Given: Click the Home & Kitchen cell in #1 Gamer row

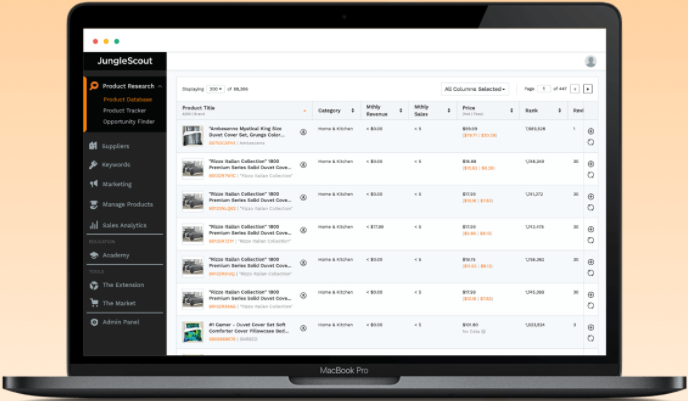Looking at the screenshot, I should pyautogui.click(x=335, y=325).
